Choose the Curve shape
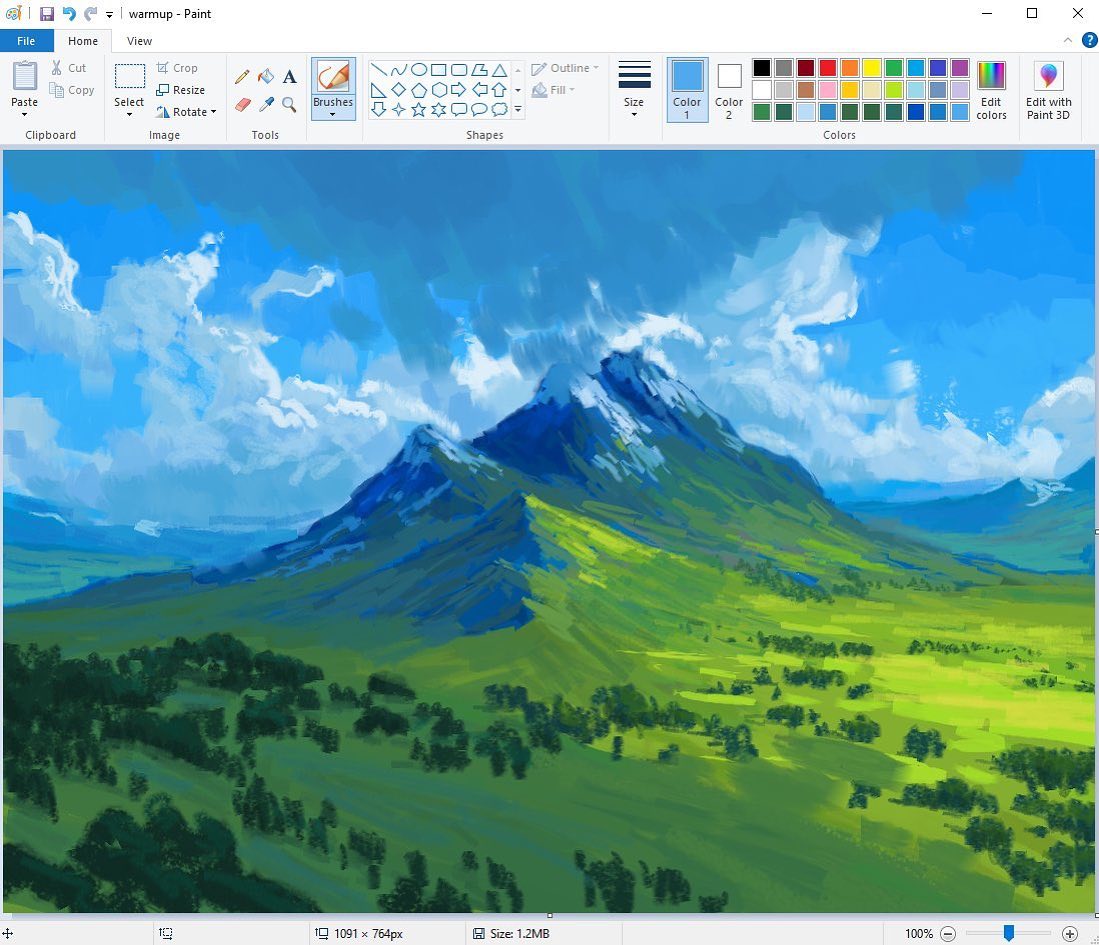Screen dimensions: 1099x945 pyautogui.click(x=399, y=69)
